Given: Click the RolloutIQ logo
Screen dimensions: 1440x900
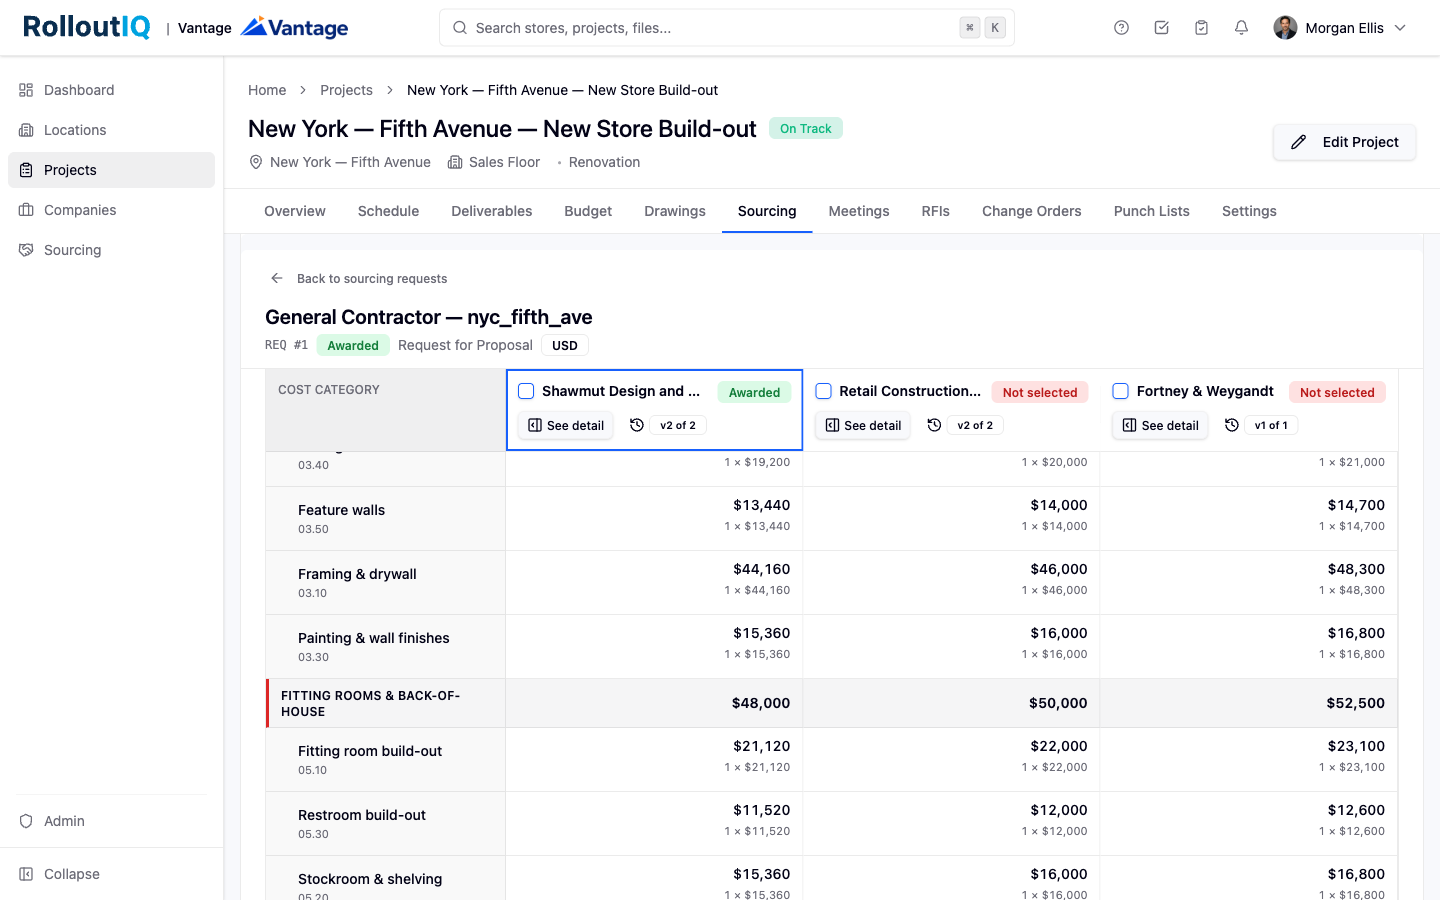Looking at the screenshot, I should 86,27.
